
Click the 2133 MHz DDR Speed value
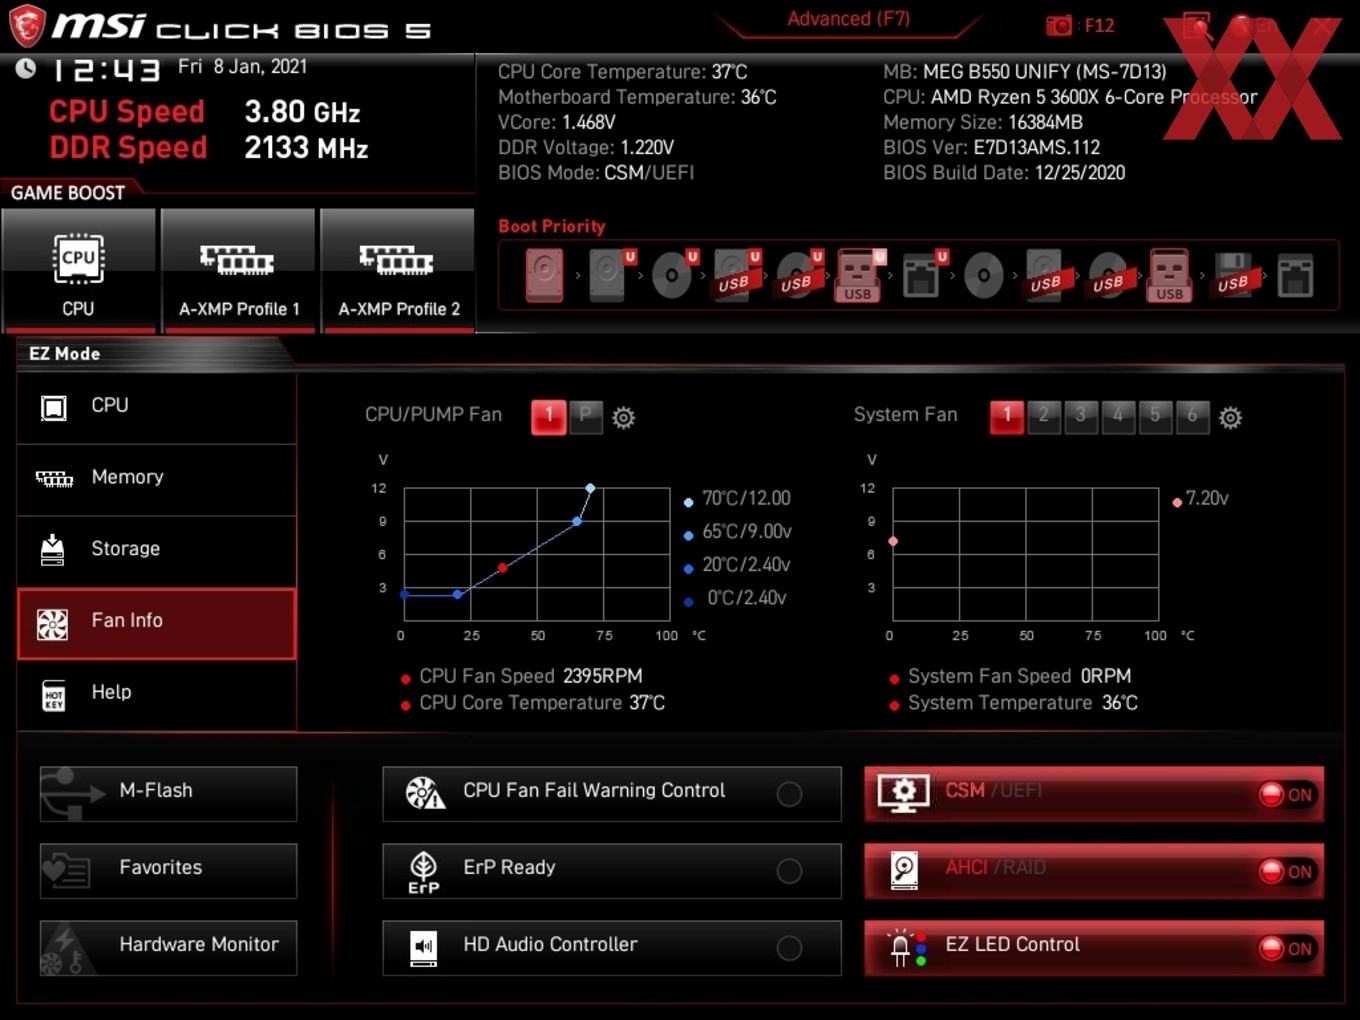point(306,148)
